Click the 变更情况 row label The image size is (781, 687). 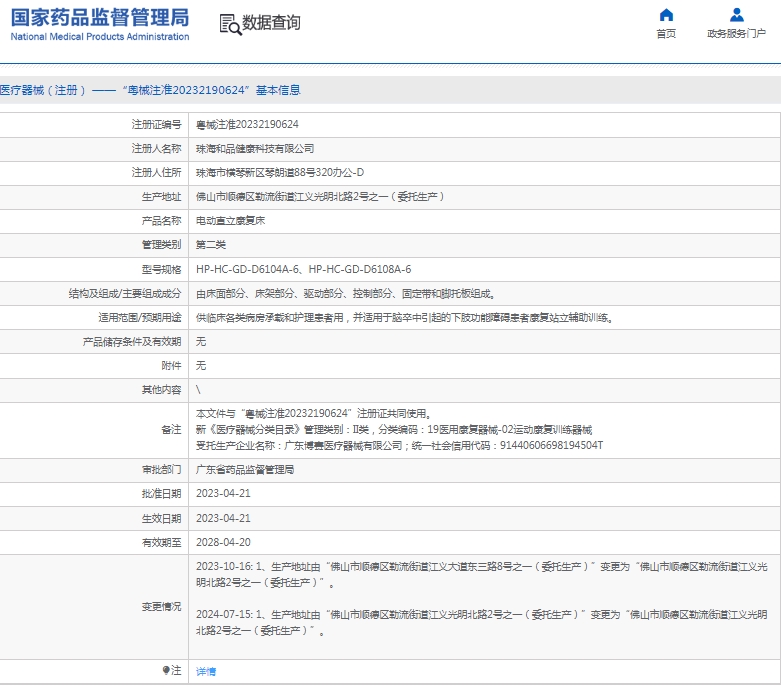(x=161, y=607)
